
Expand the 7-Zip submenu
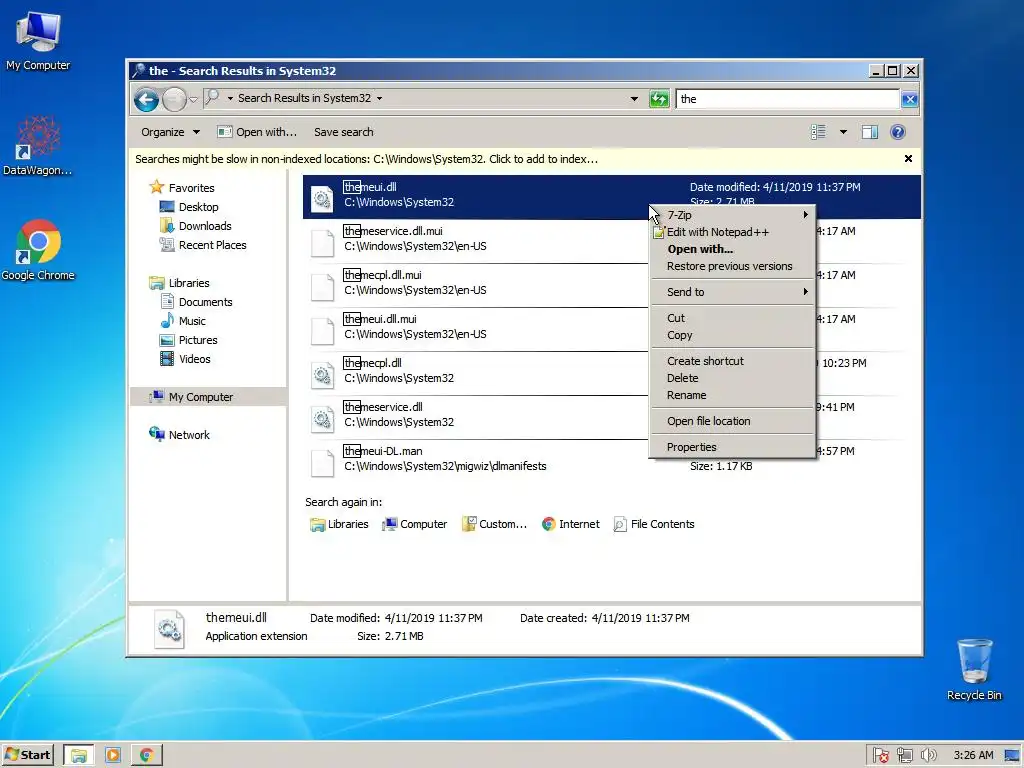pyautogui.click(x=733, y=215)
